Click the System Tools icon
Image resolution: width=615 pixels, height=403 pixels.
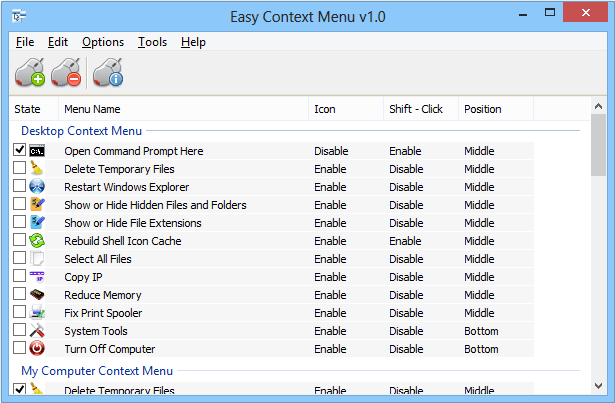click(x=37, y=331)
